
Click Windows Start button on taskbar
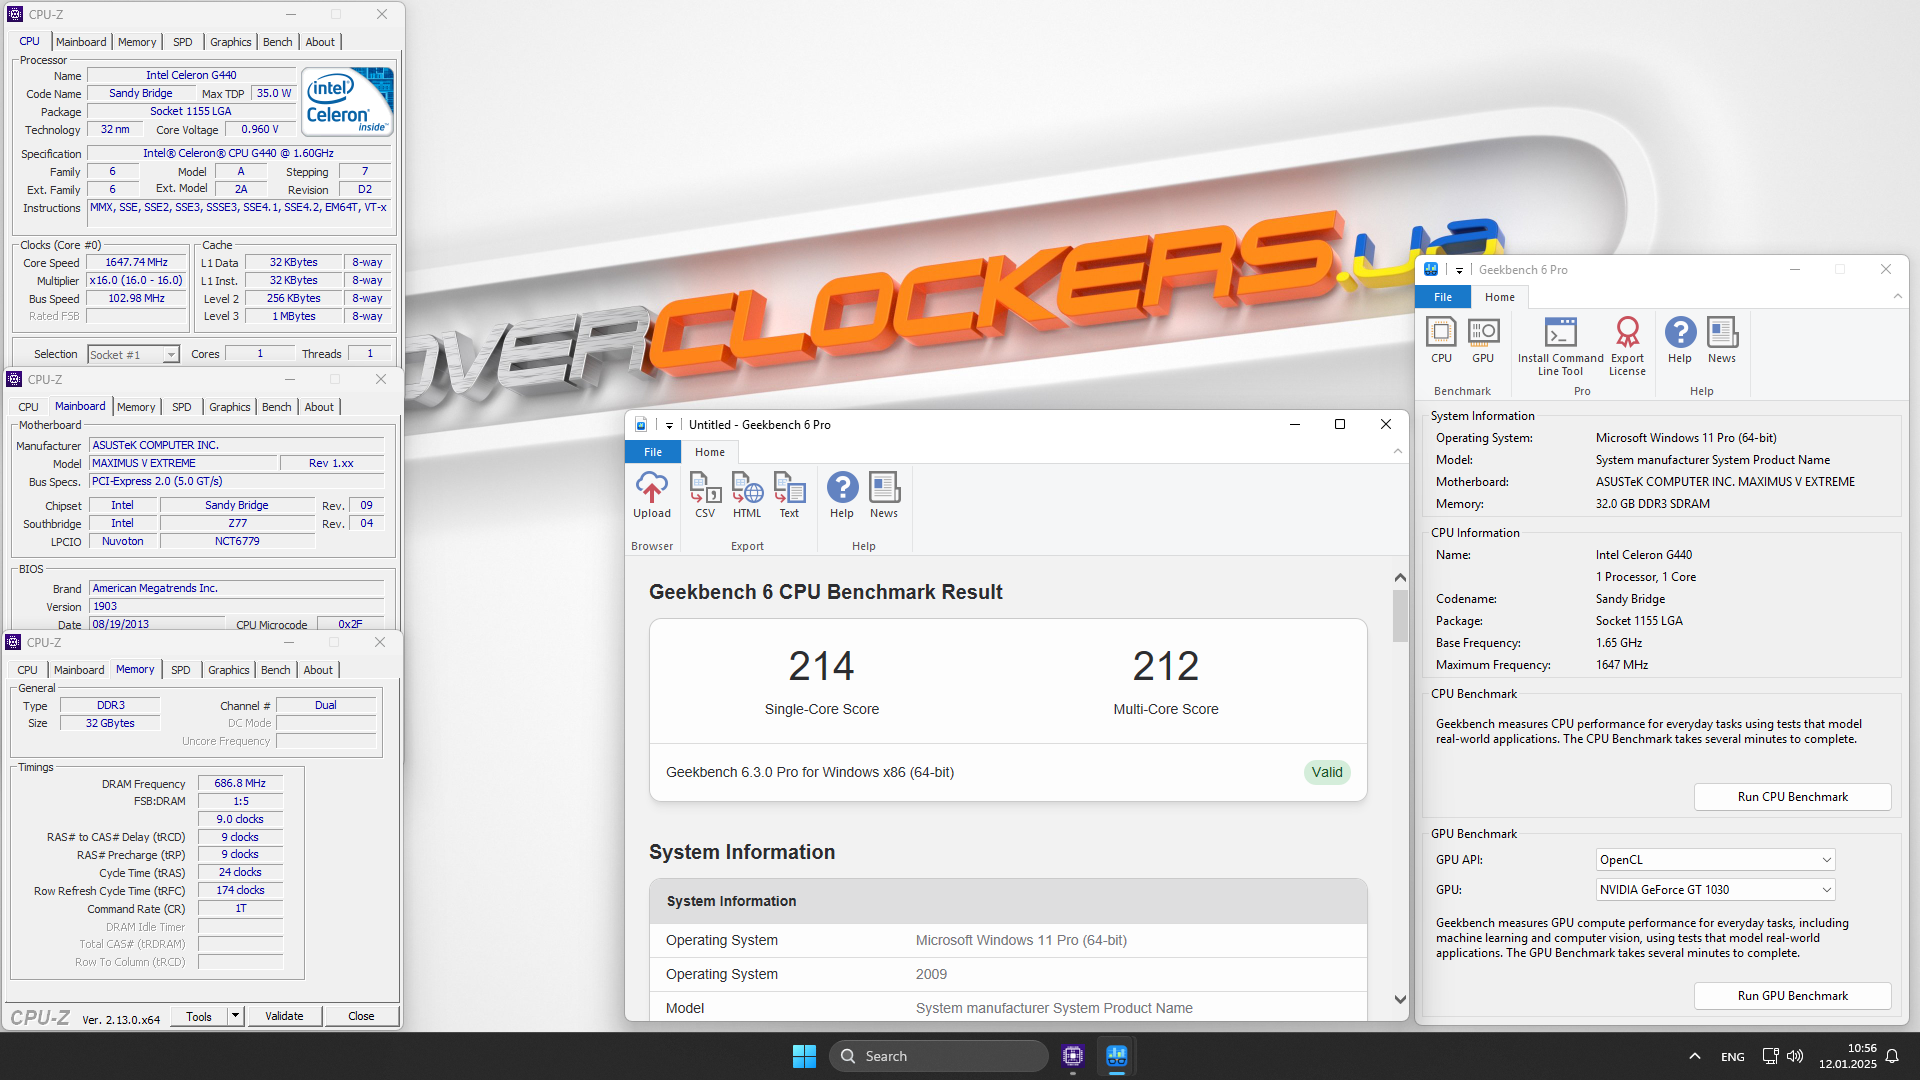click(804, 1056)
